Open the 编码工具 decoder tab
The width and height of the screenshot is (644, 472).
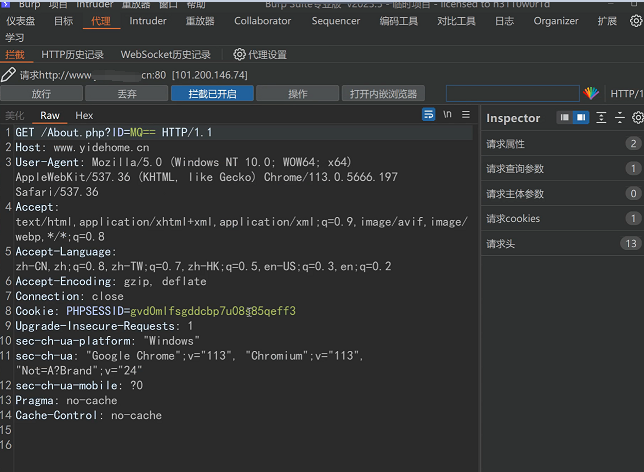398,21
